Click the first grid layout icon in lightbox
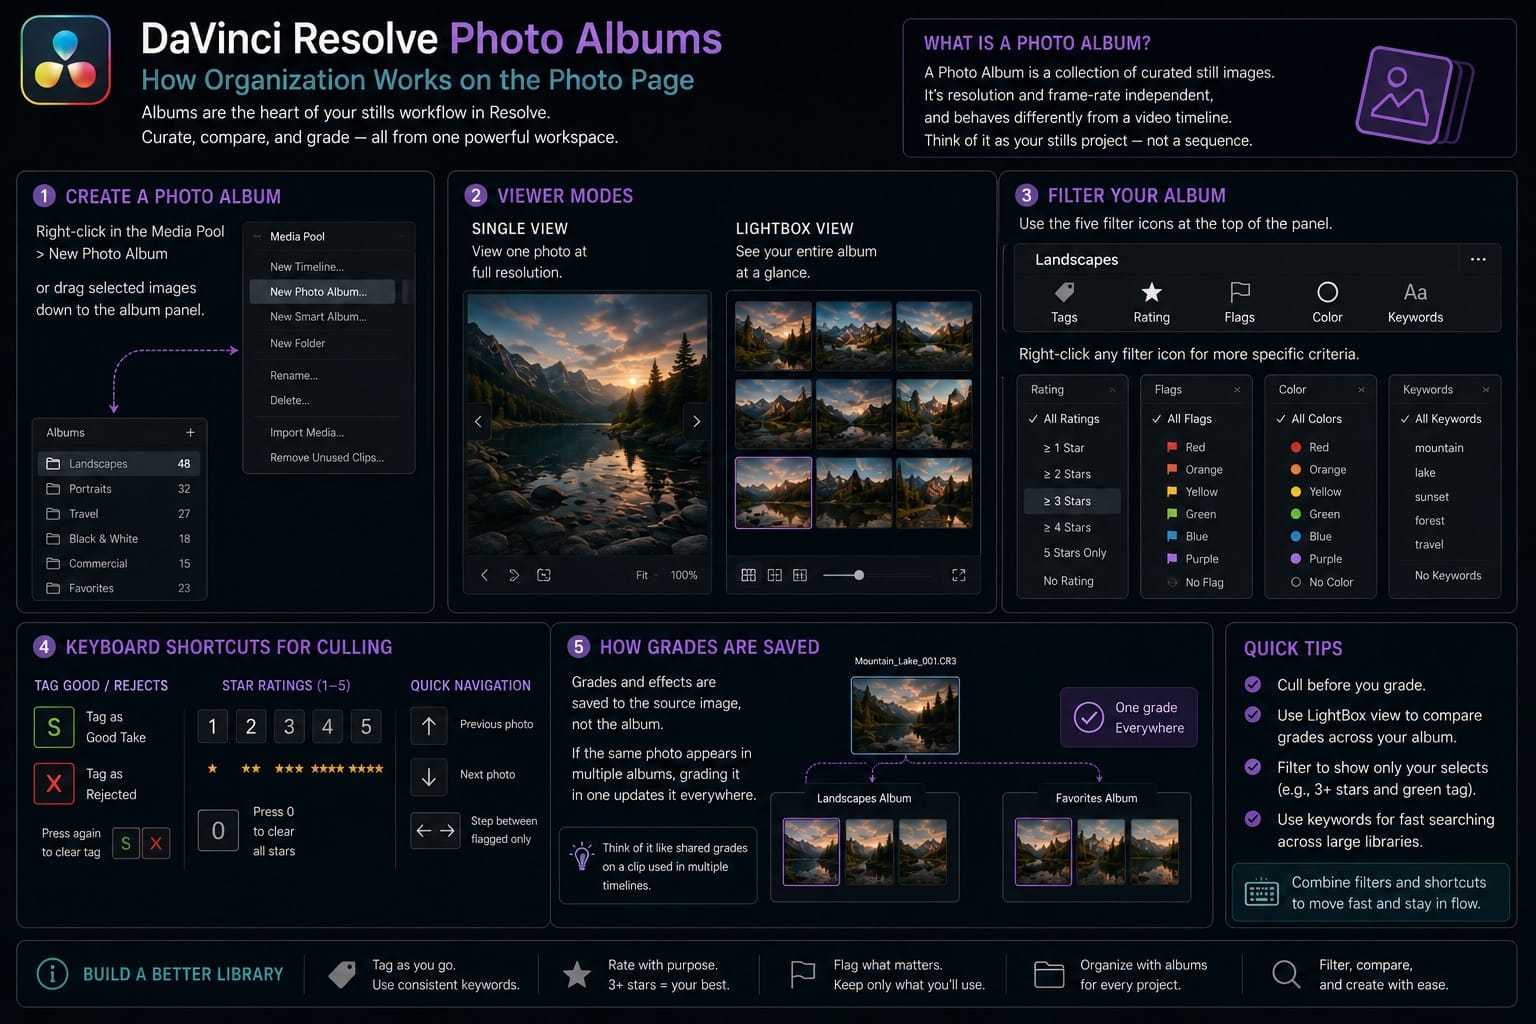The width and height of the screenshot is (1536, 1024). click(748, 575)
